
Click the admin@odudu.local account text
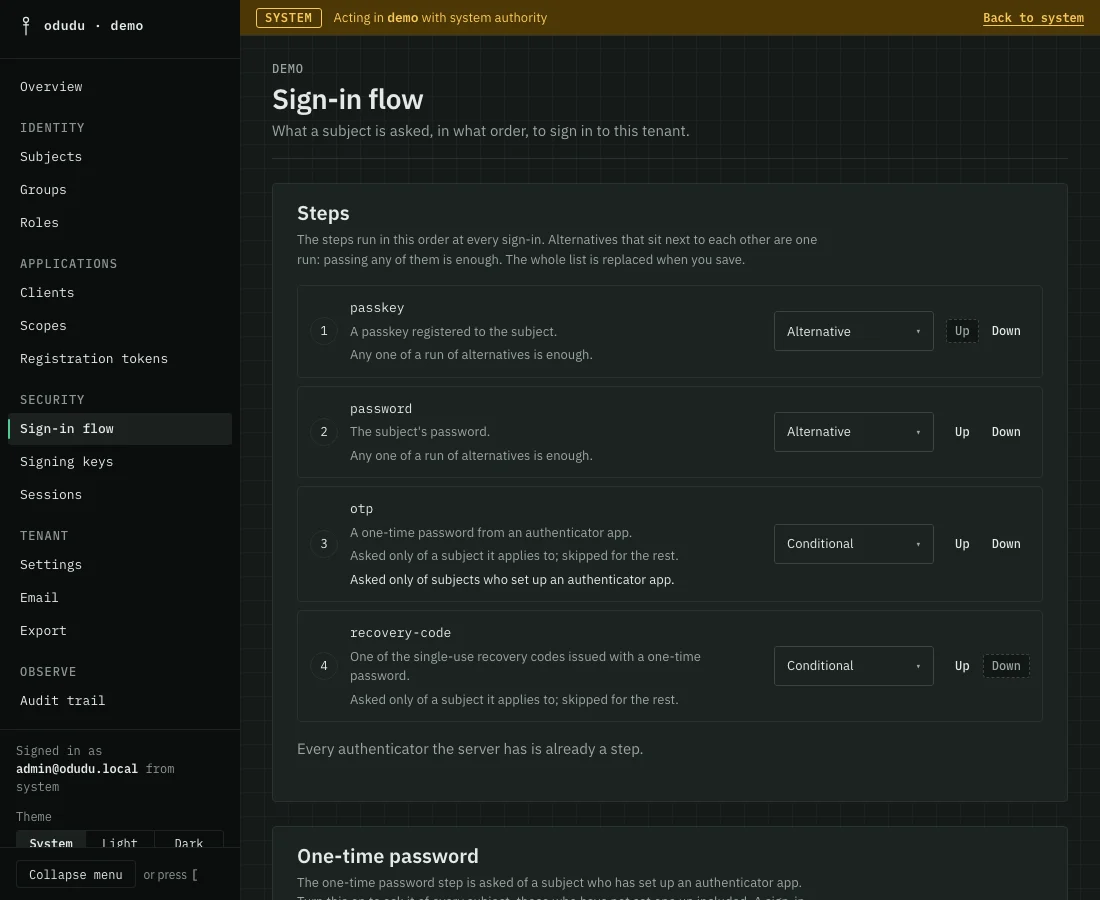pyautogui.click(x=77, y=769)
